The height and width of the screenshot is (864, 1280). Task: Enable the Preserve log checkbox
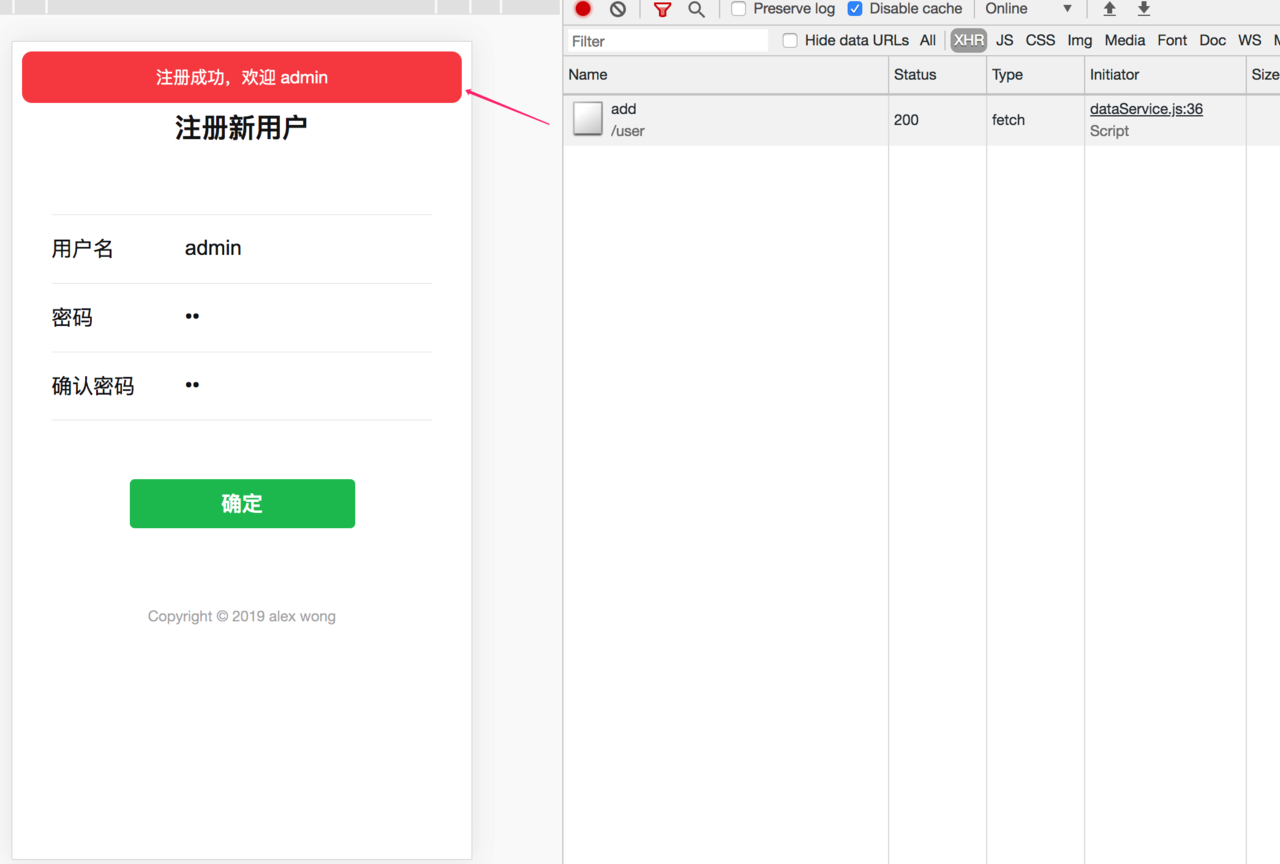[739, 9]
